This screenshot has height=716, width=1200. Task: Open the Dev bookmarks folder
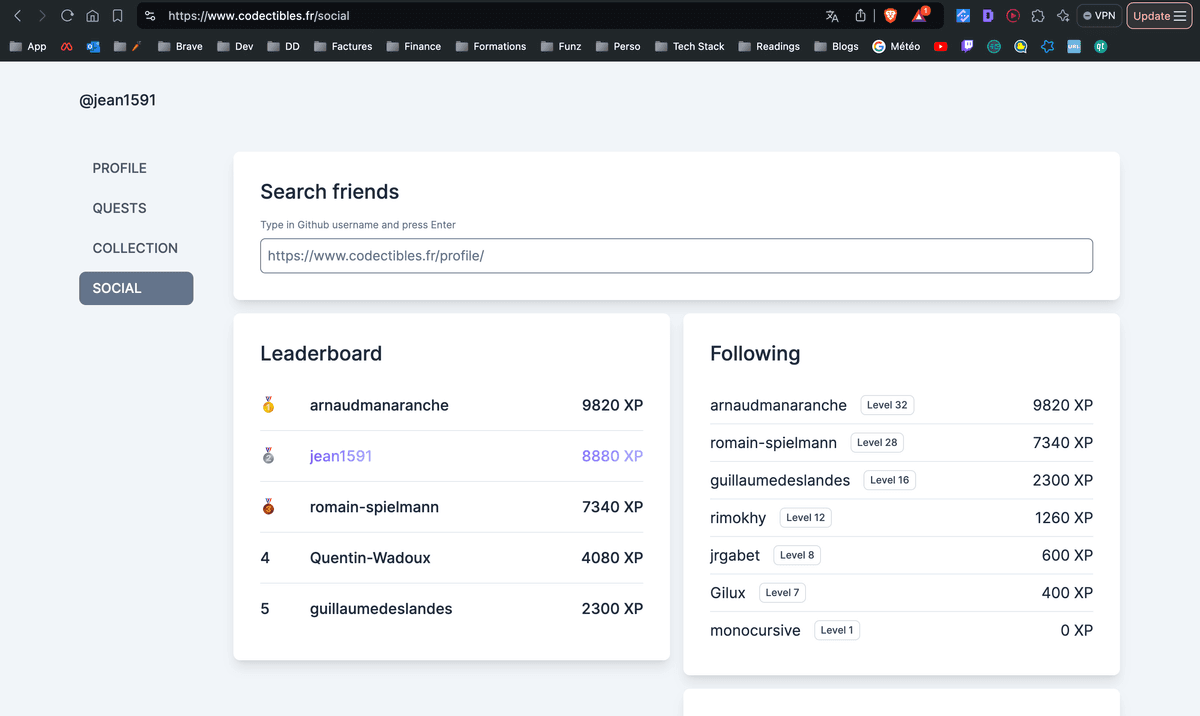[x=235, y=46]
